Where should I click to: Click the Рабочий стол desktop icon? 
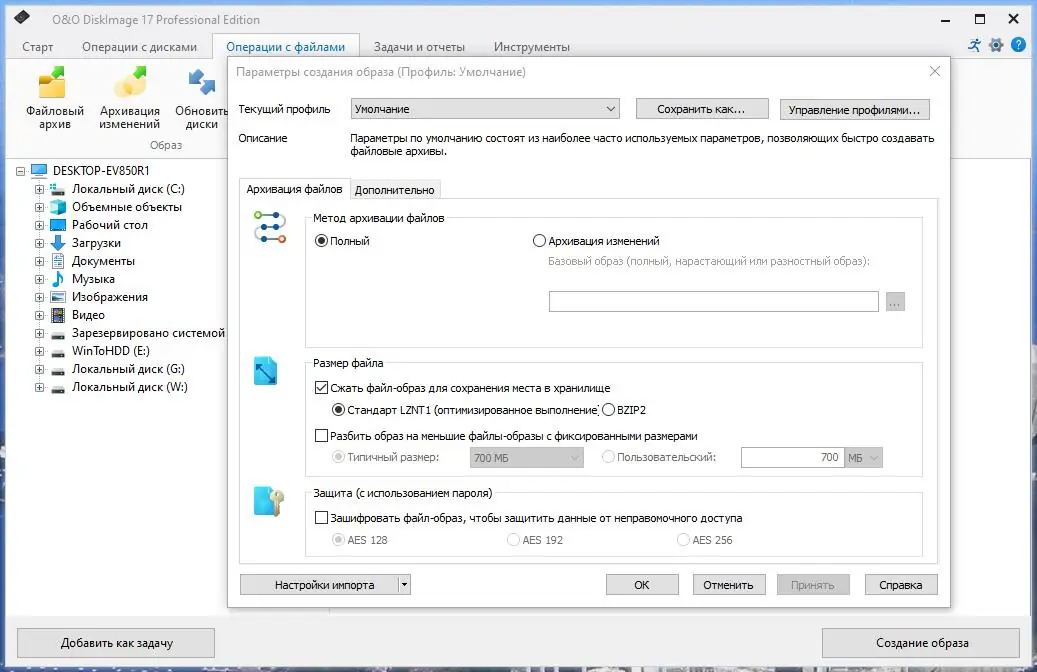coord(58,225)
